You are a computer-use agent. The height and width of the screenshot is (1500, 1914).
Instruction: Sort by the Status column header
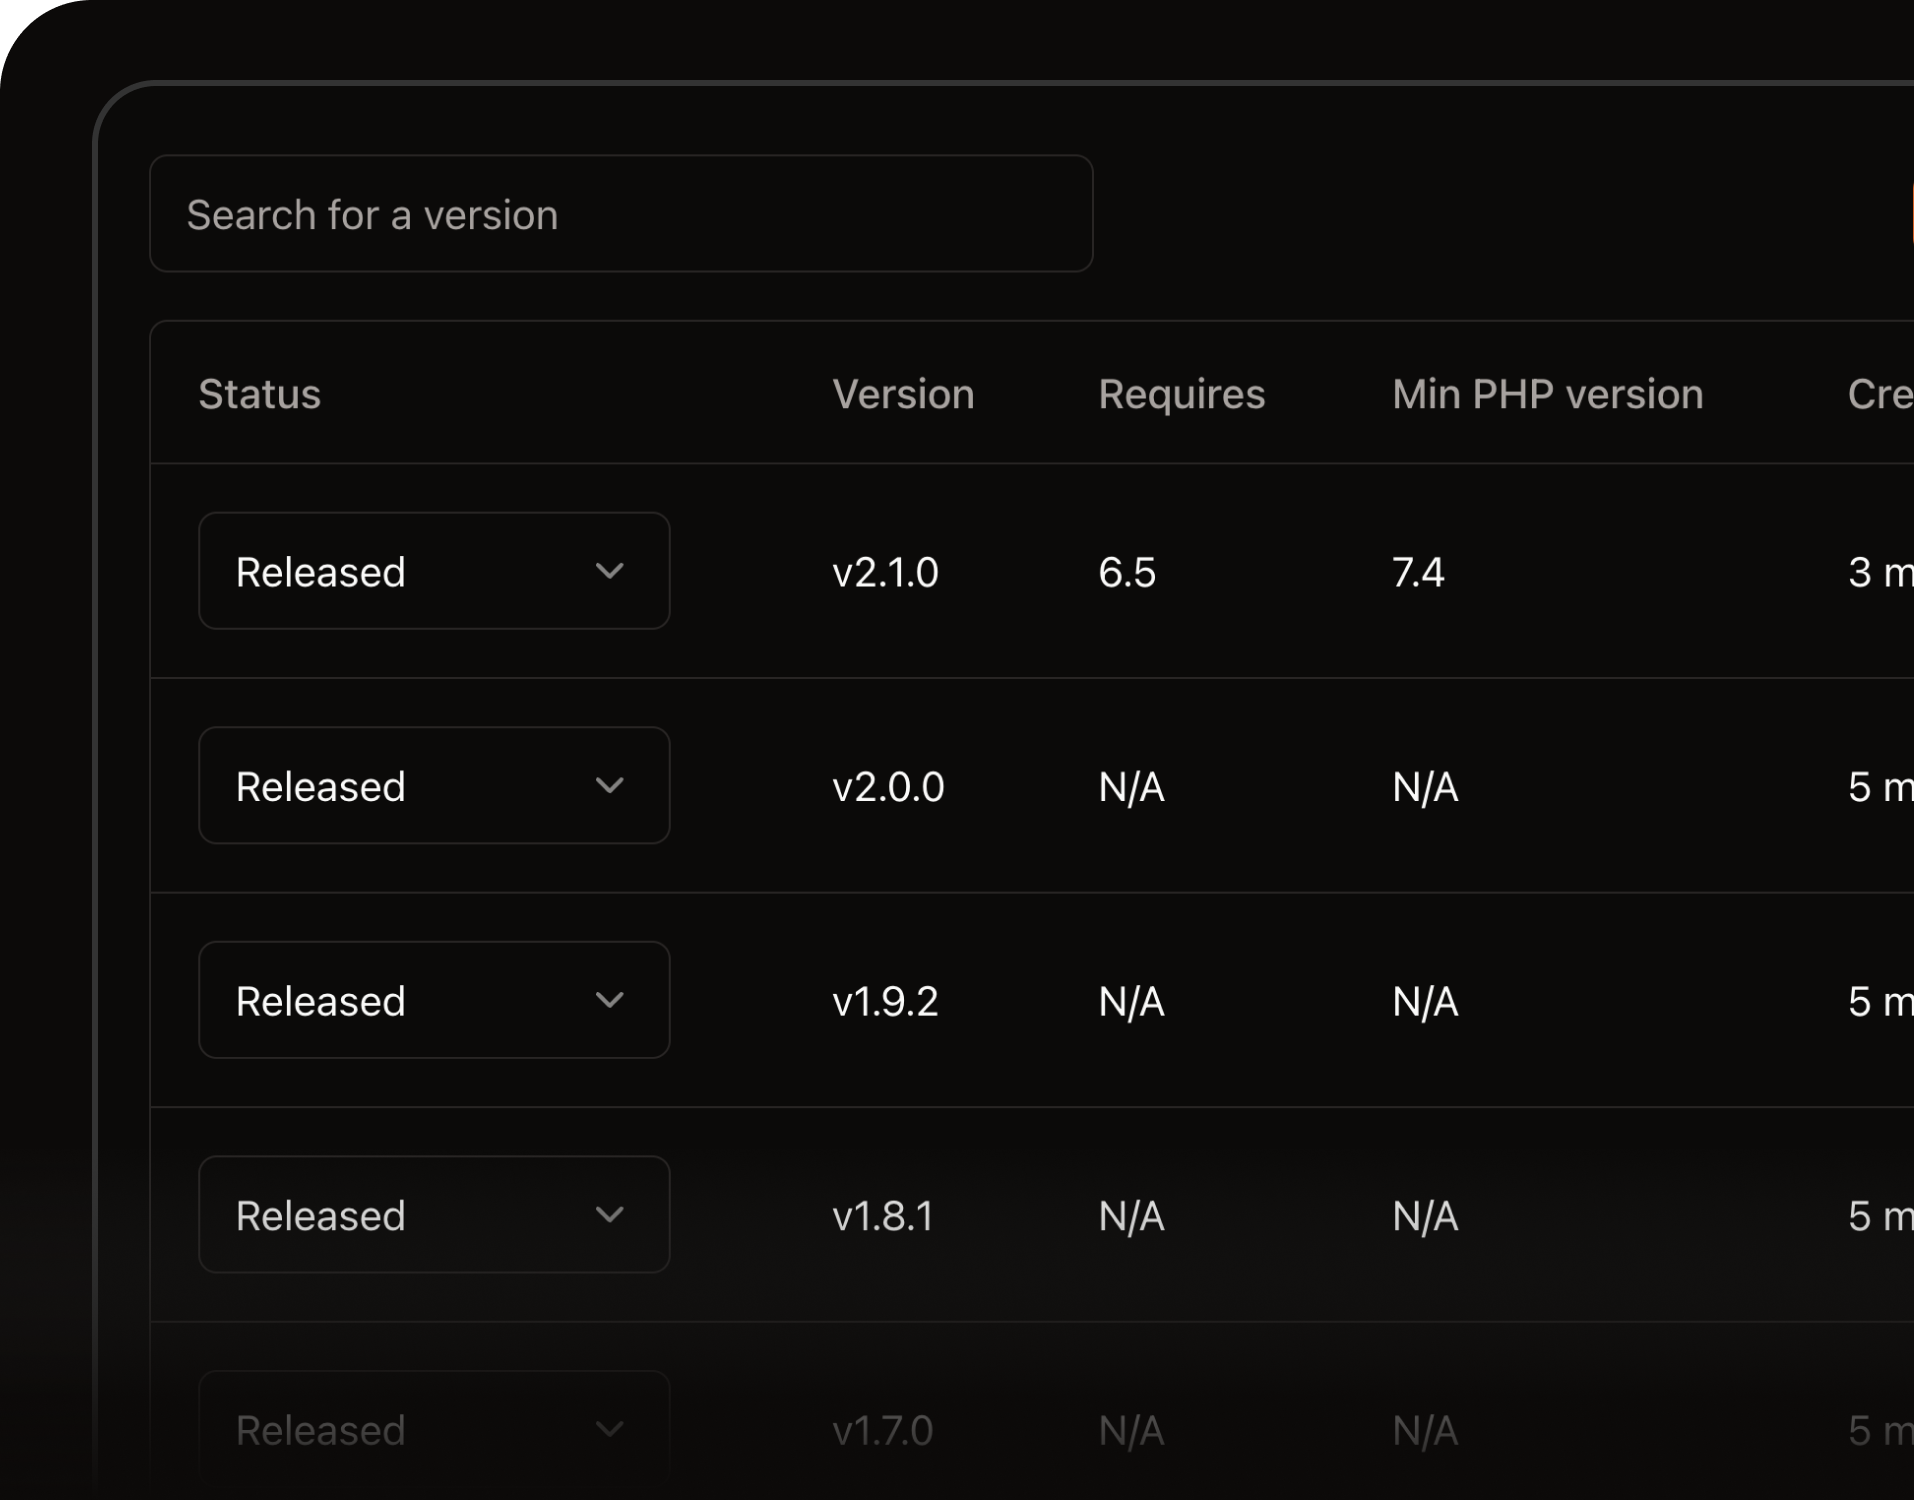coord(259,393)
